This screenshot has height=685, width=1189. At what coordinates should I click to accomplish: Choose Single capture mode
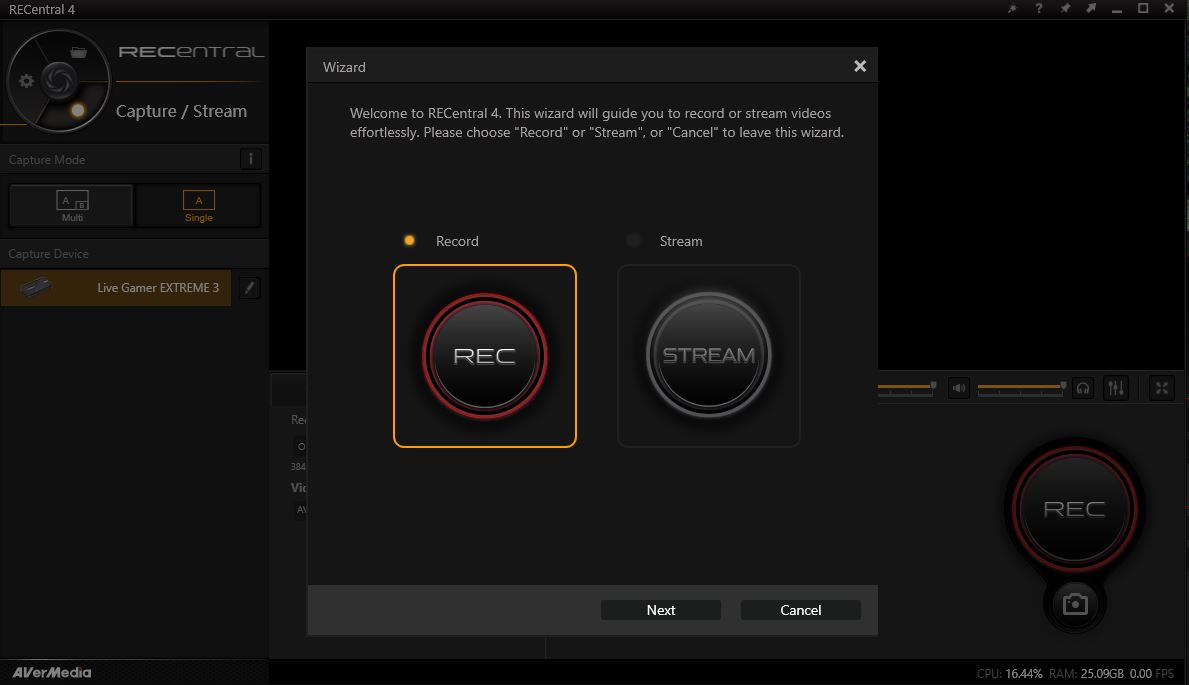[199, 206]
